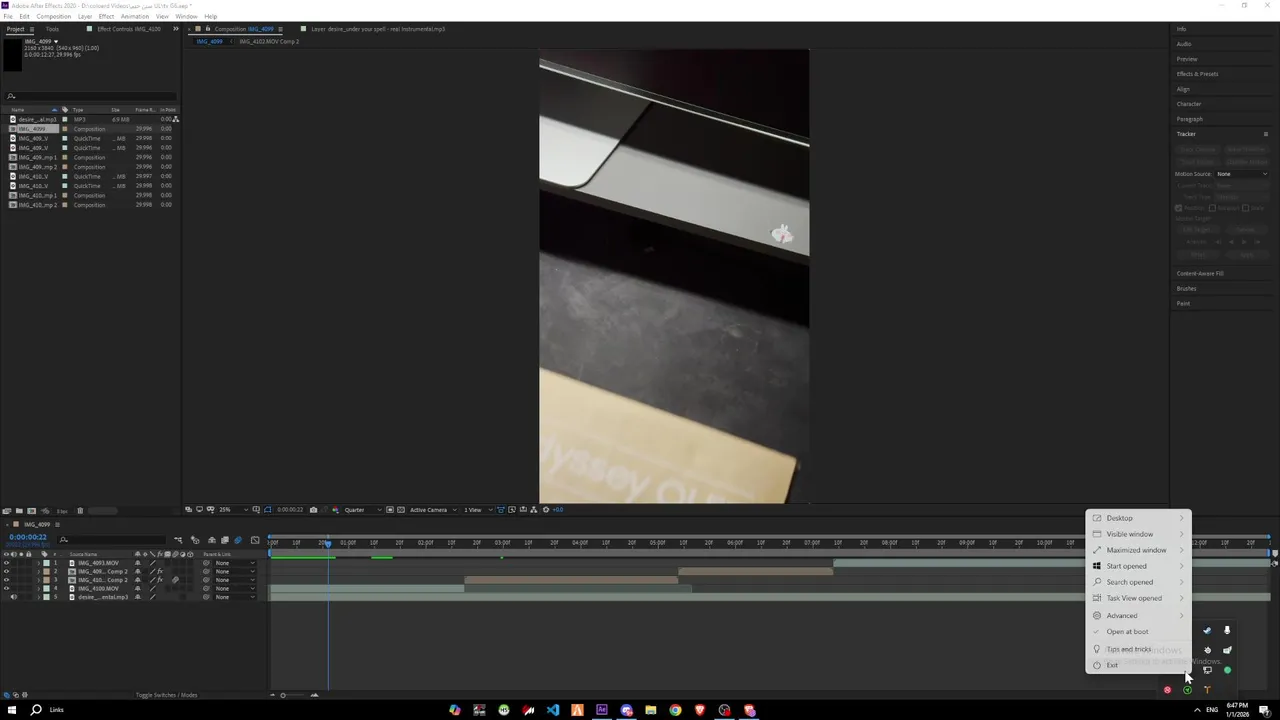
Task: Switch to Effect Controls IMG_4100 tab
Action: (x=128, y=29)
